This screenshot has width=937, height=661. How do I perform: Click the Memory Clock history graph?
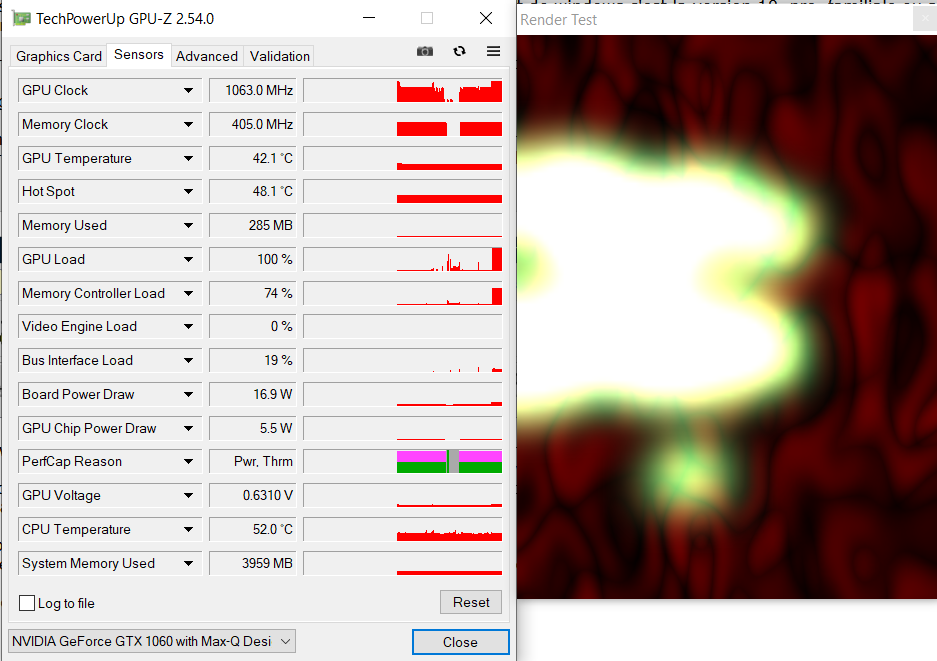(x=403, y=124)
